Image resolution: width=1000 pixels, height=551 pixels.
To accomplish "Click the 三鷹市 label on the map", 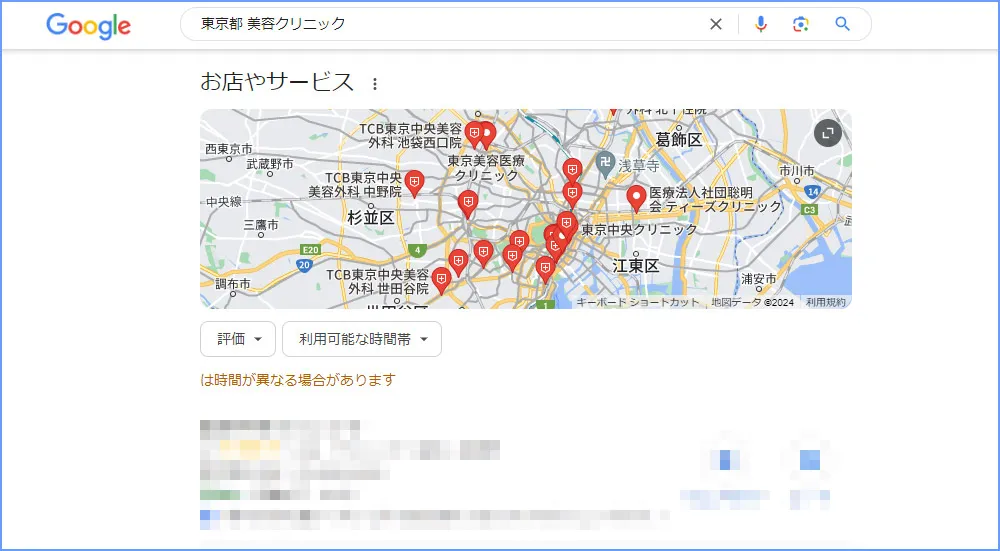I will point(261,225).
